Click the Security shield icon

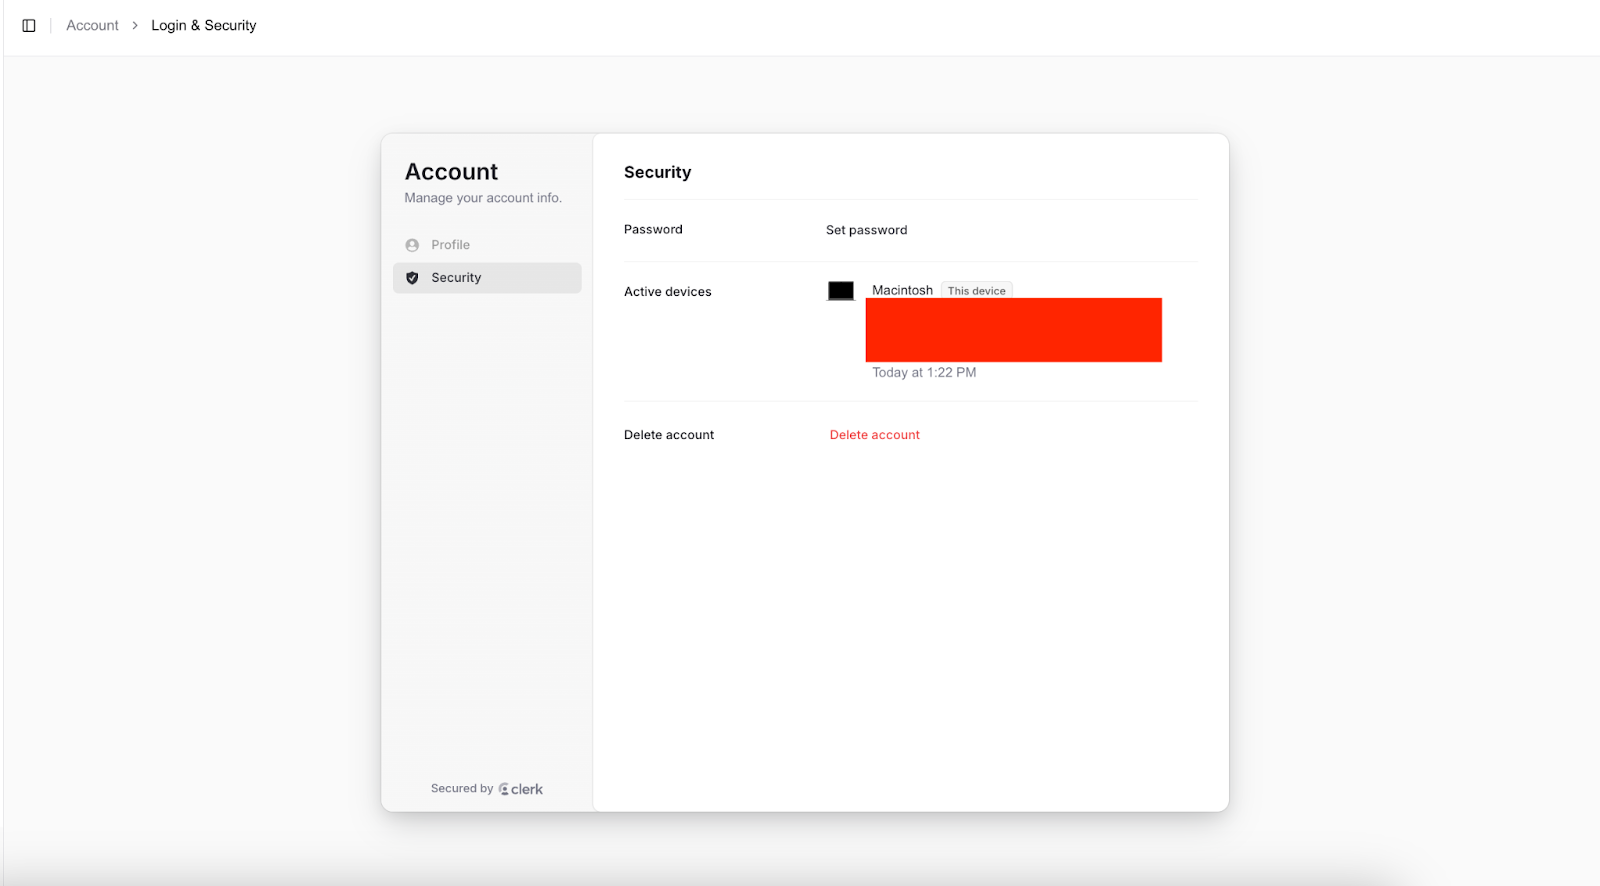(412, 278)
